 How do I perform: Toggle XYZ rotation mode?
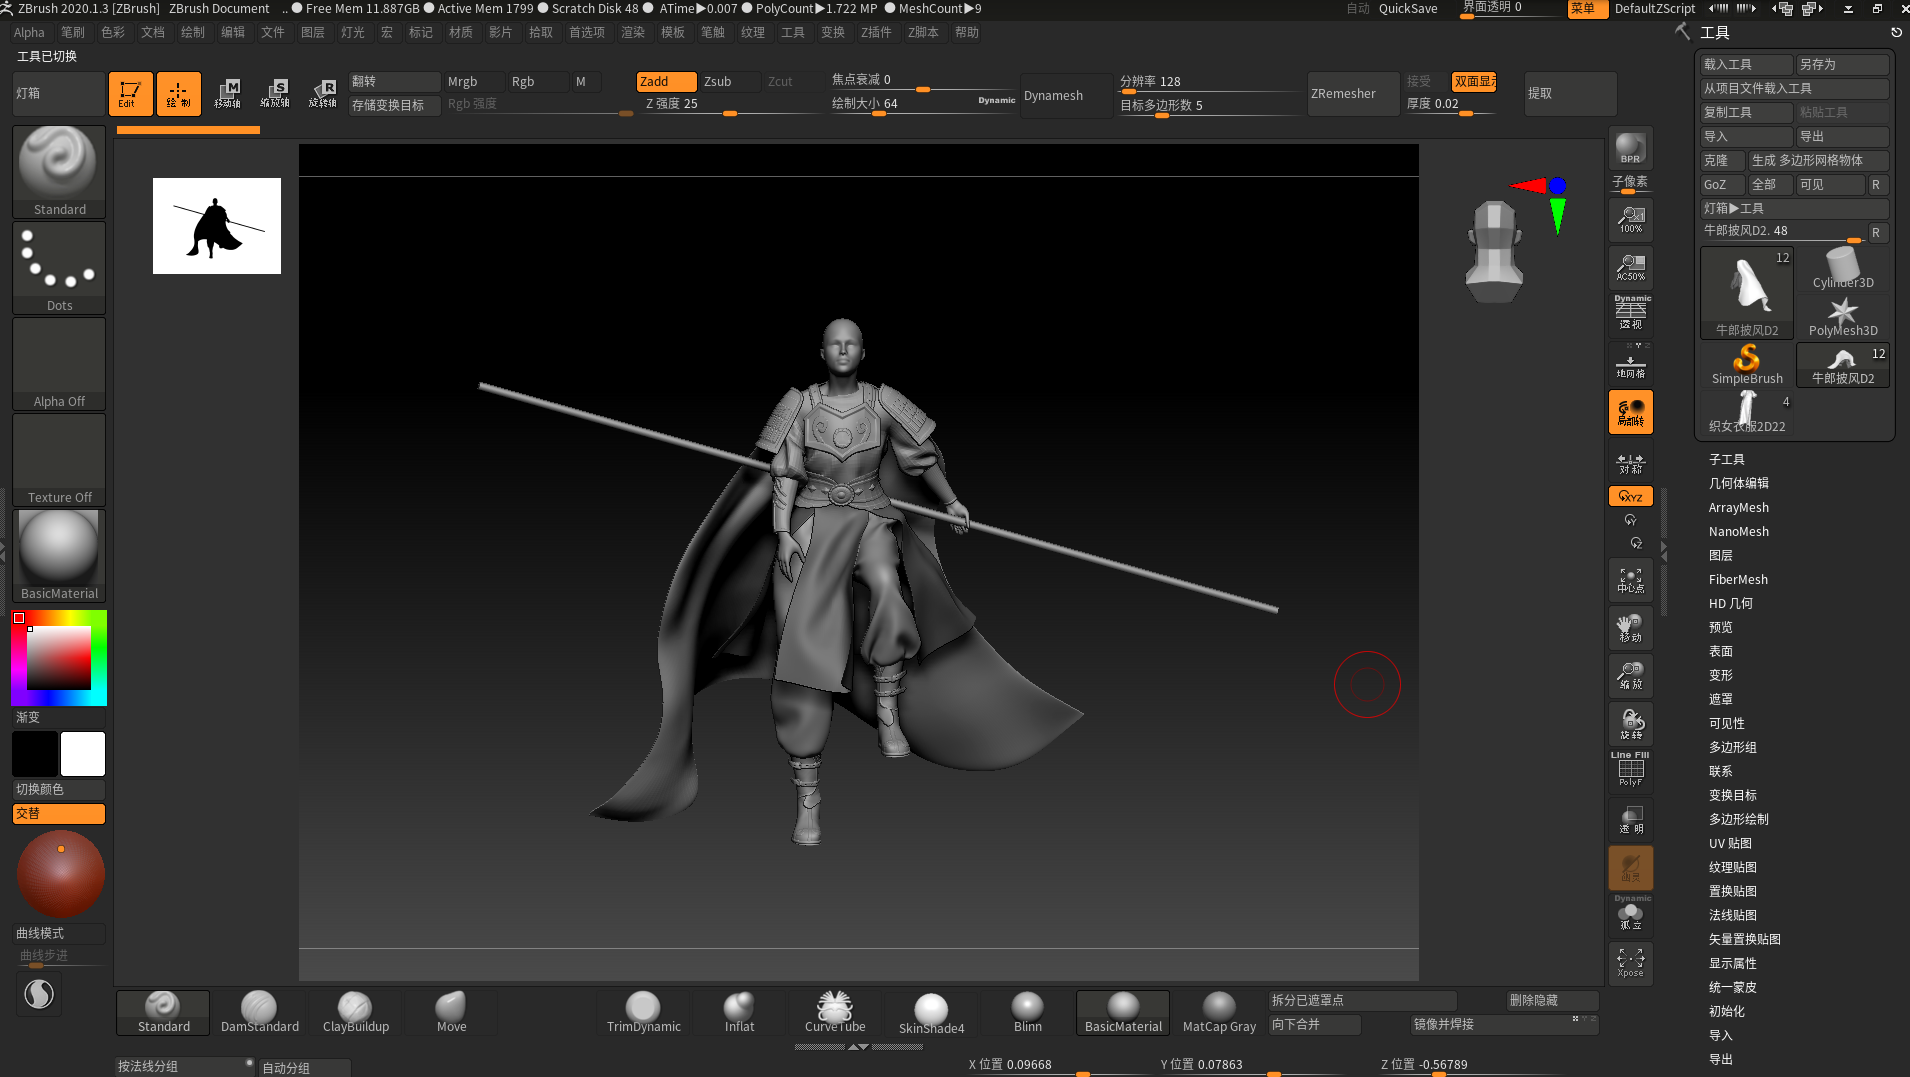coord(1630,497)
